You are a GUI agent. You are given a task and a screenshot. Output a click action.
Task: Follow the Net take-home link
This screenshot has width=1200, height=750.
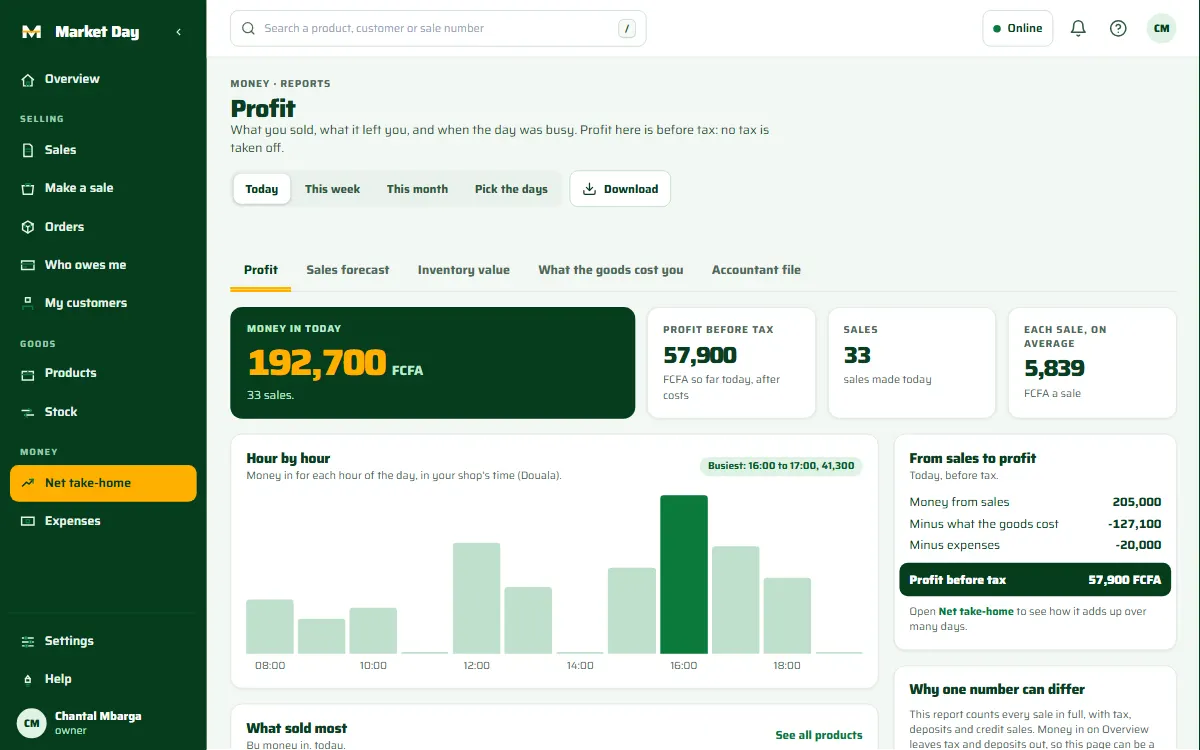976,611
